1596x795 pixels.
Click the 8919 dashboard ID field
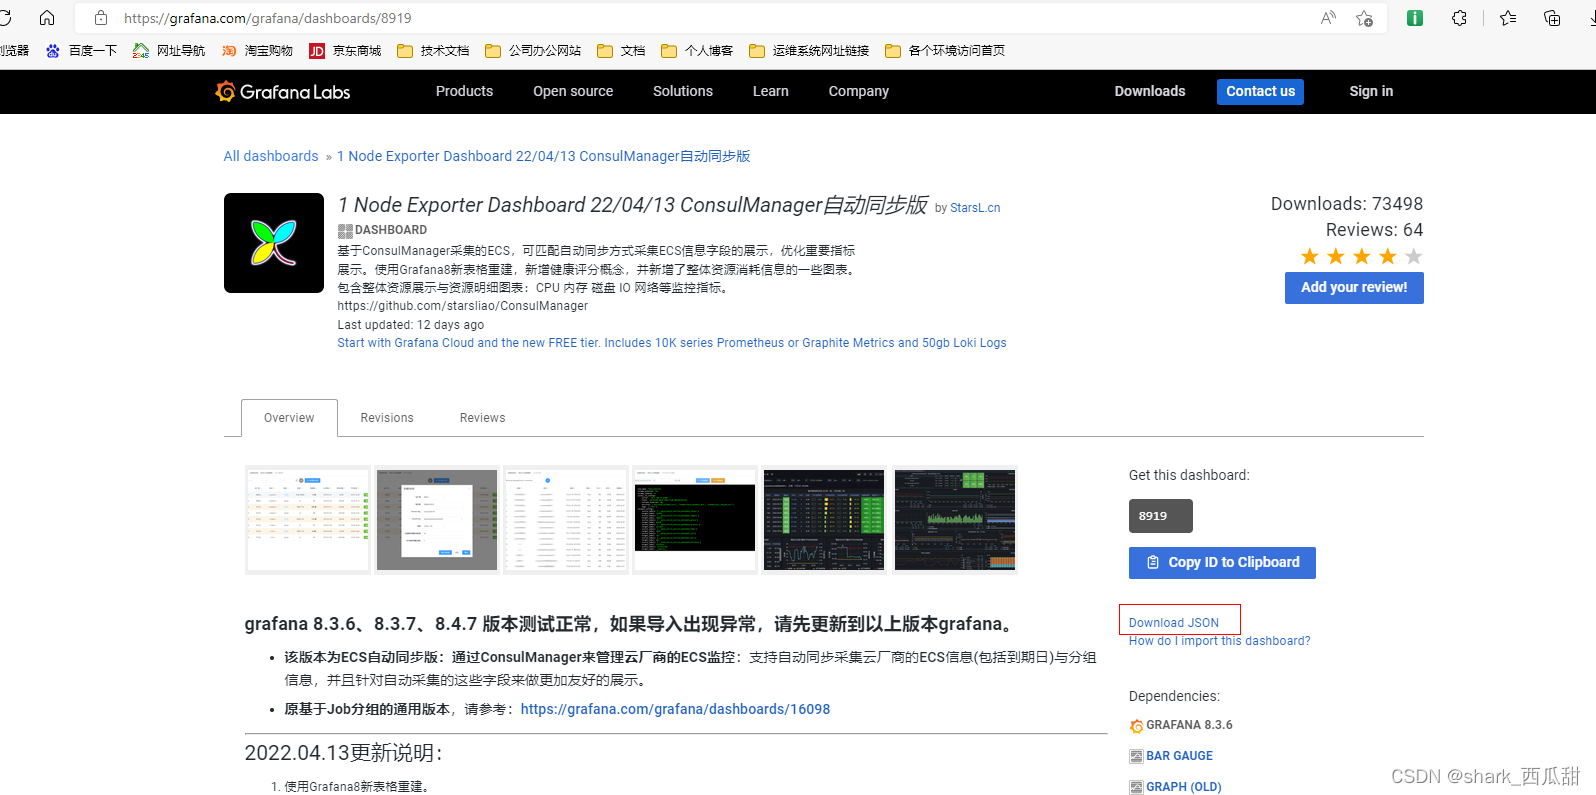tap(1161, 516)
